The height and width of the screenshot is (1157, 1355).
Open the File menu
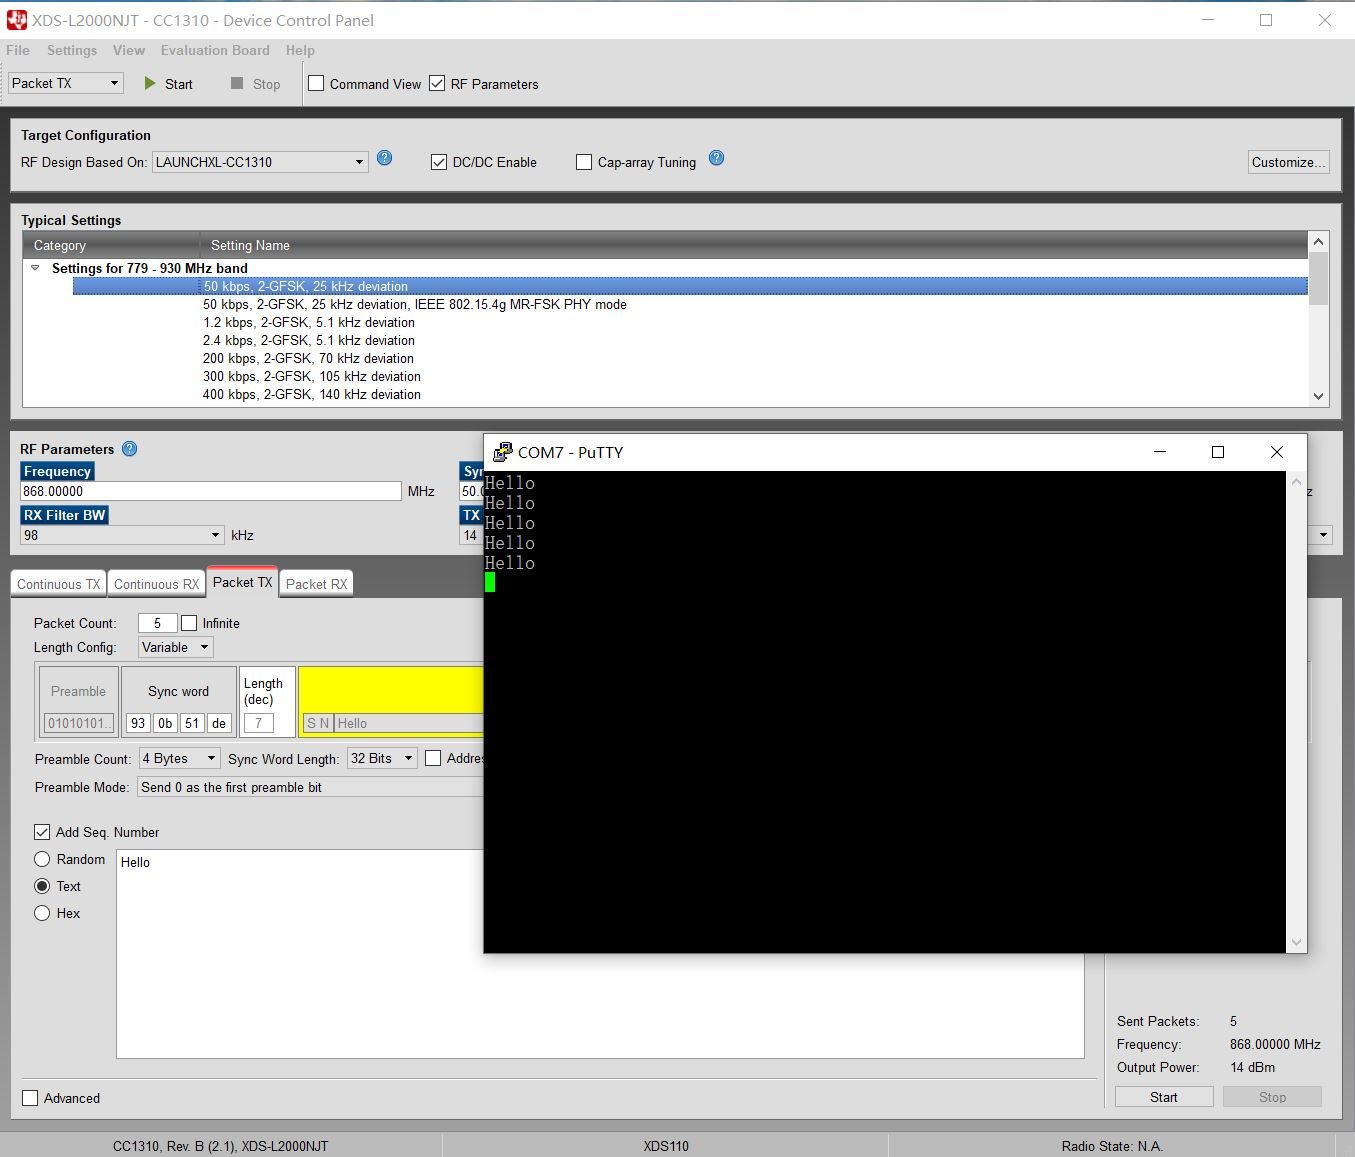click(x=18, y=50)
